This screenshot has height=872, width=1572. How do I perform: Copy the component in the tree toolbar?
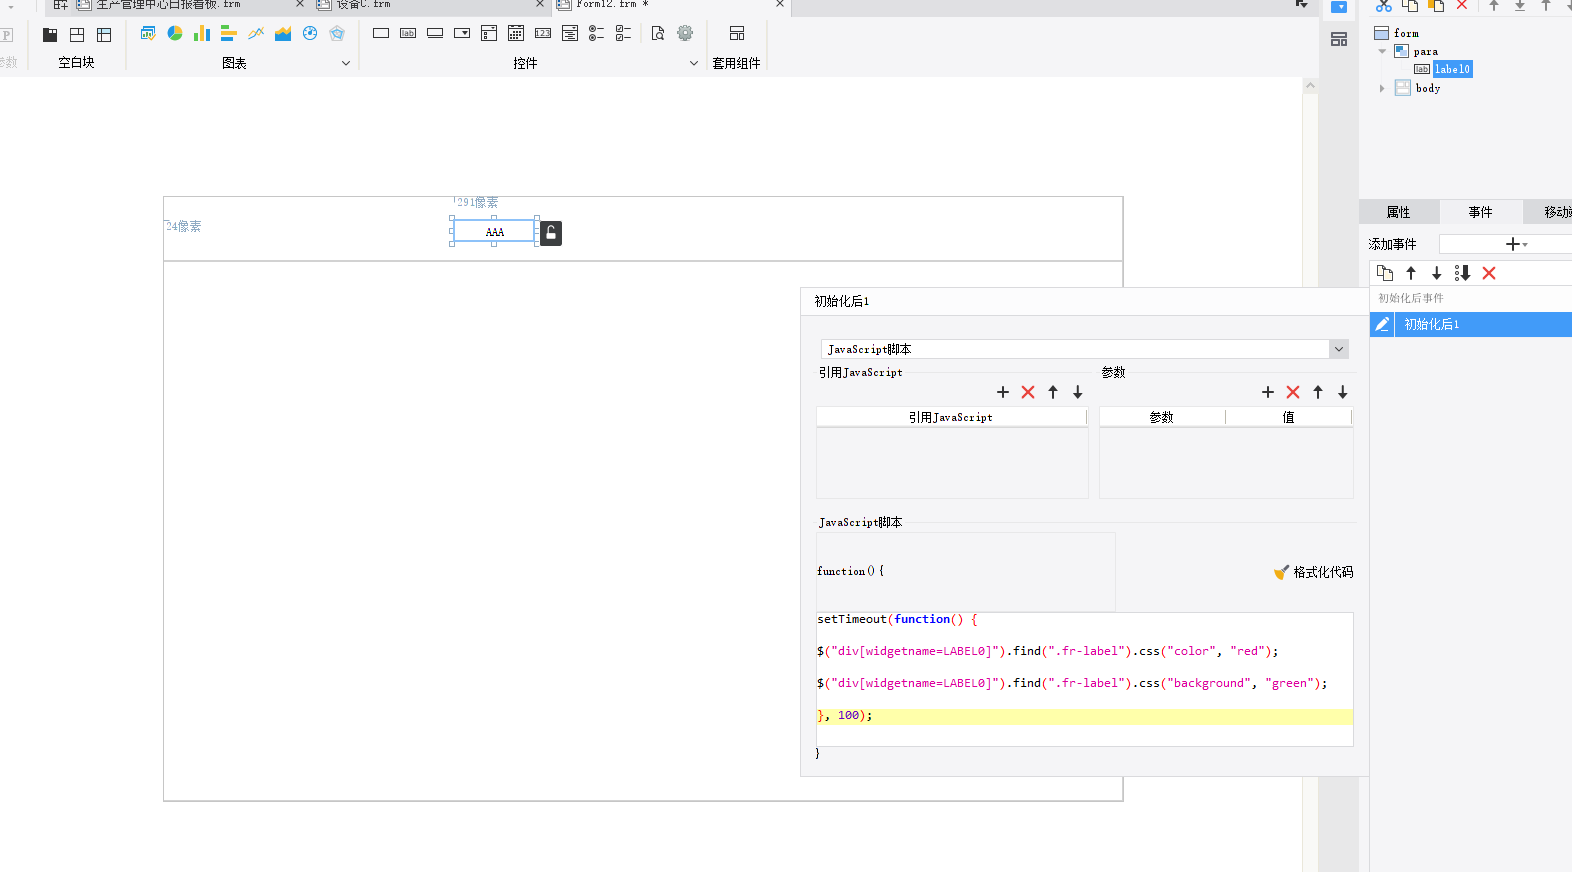pyautogui.click(x=1410, y=5)
